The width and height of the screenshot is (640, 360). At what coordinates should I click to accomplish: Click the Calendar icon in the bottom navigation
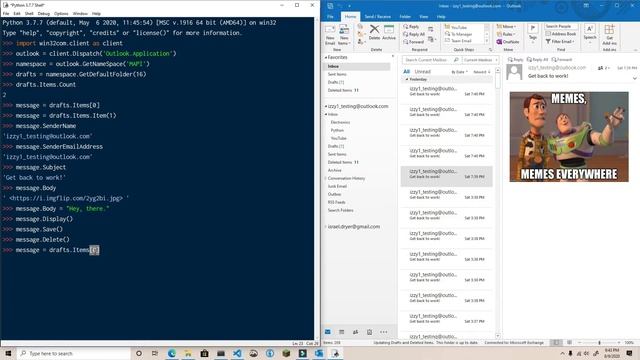pos(342,332)
